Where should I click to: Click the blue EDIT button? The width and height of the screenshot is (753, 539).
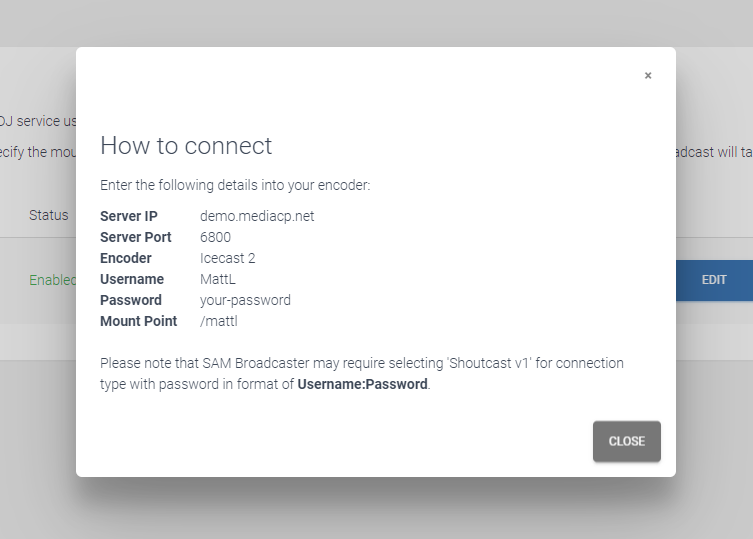click(x=714, y=280)
